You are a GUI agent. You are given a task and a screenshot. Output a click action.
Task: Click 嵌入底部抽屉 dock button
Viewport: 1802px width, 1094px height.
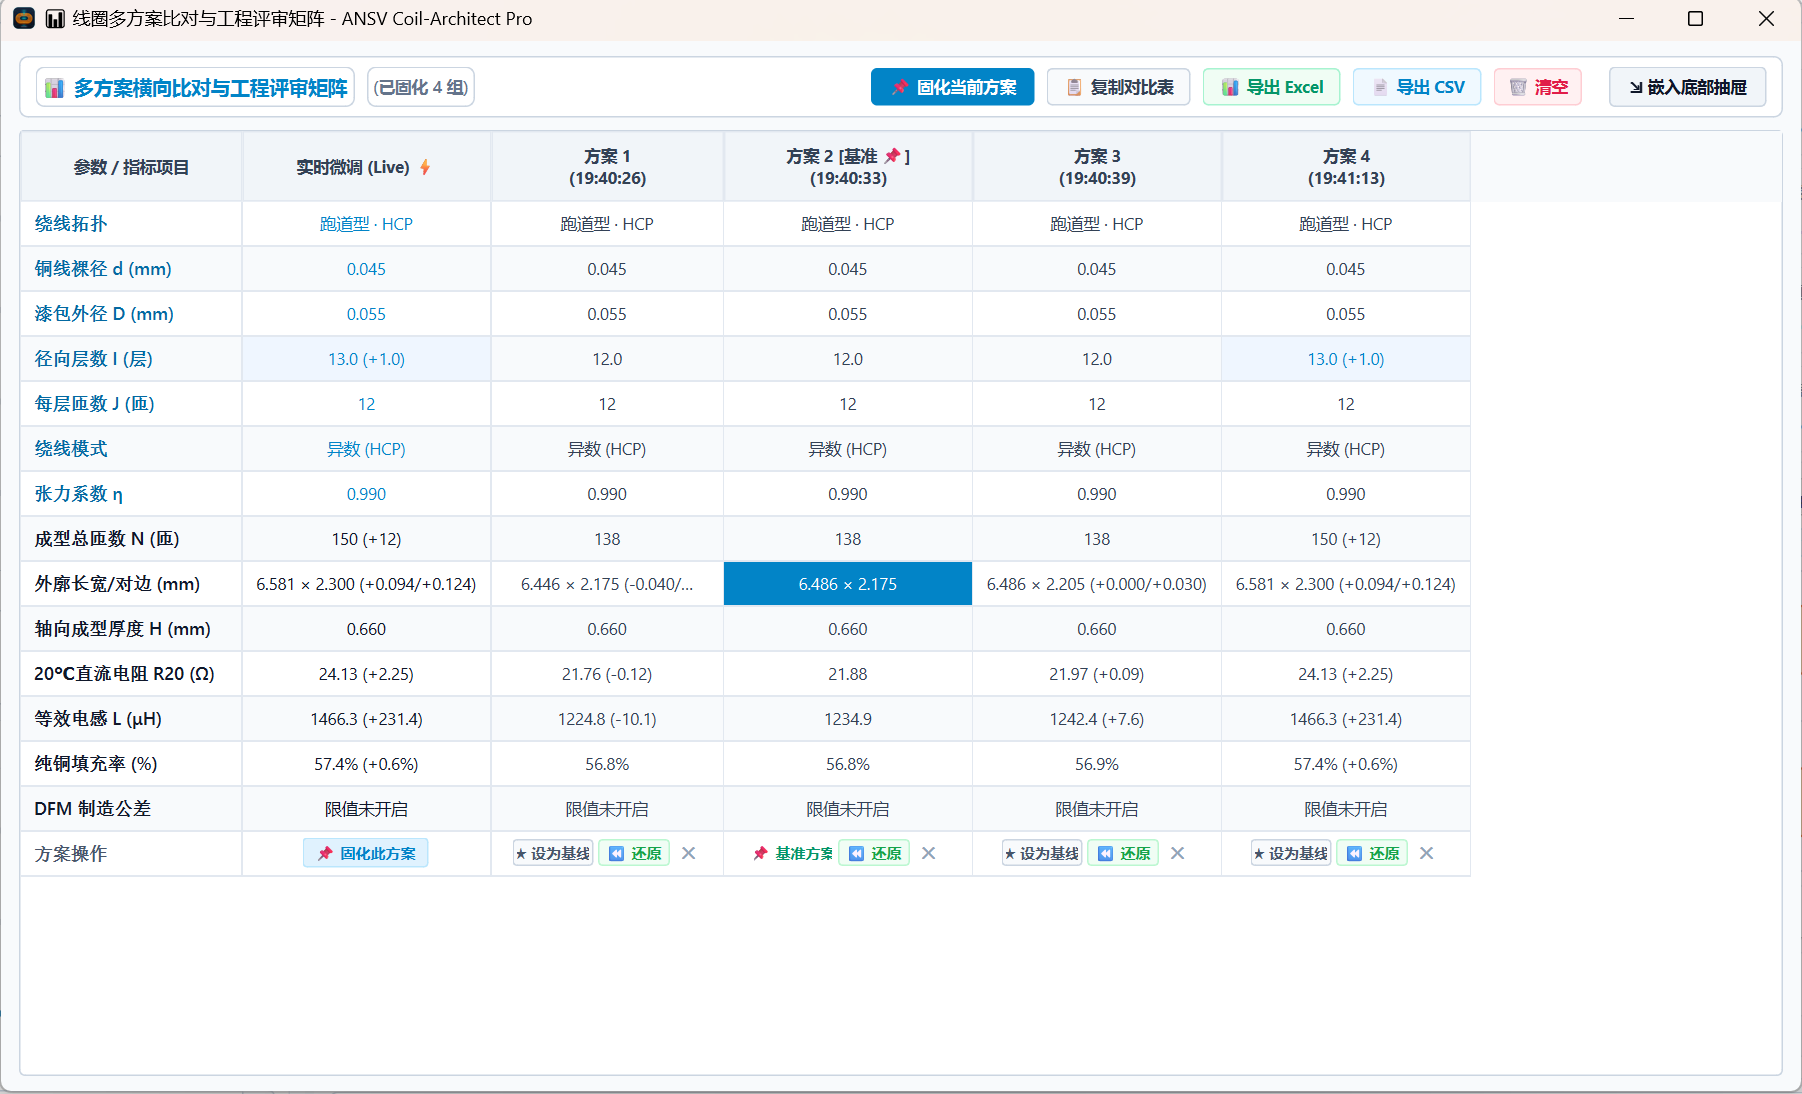coord(1687,87)
